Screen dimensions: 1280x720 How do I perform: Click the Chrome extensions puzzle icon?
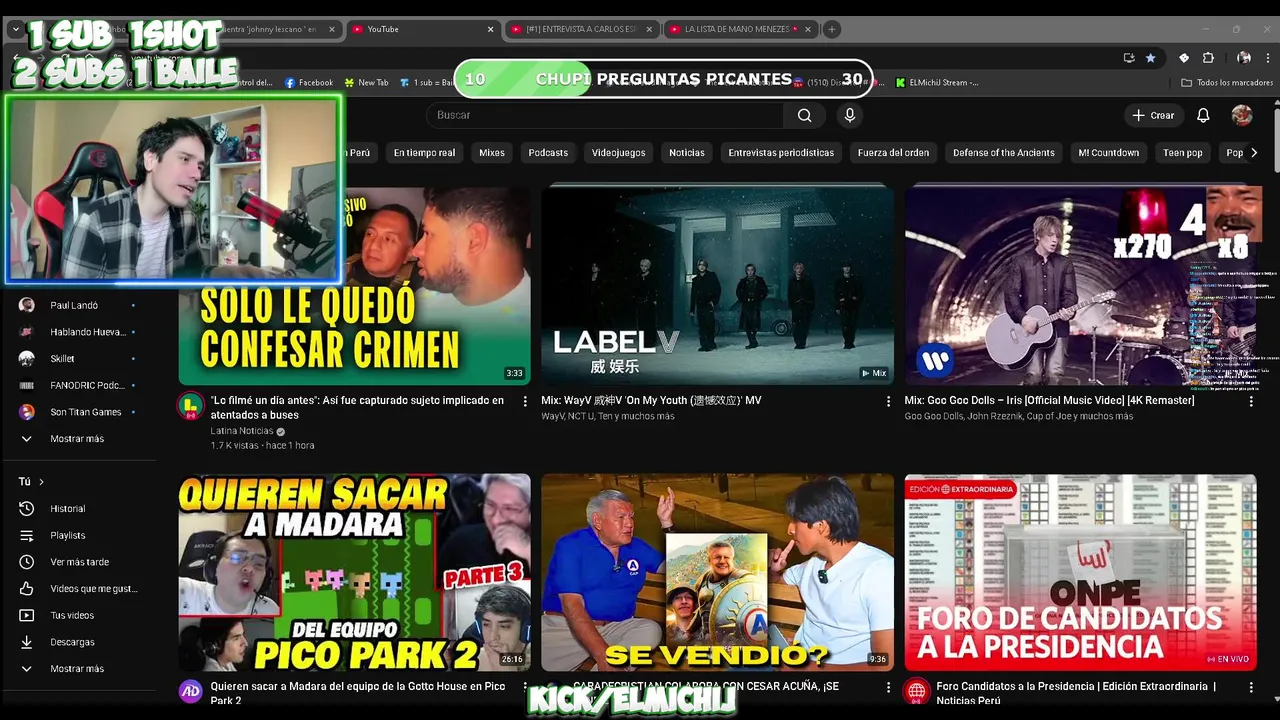click(1208, 58)
